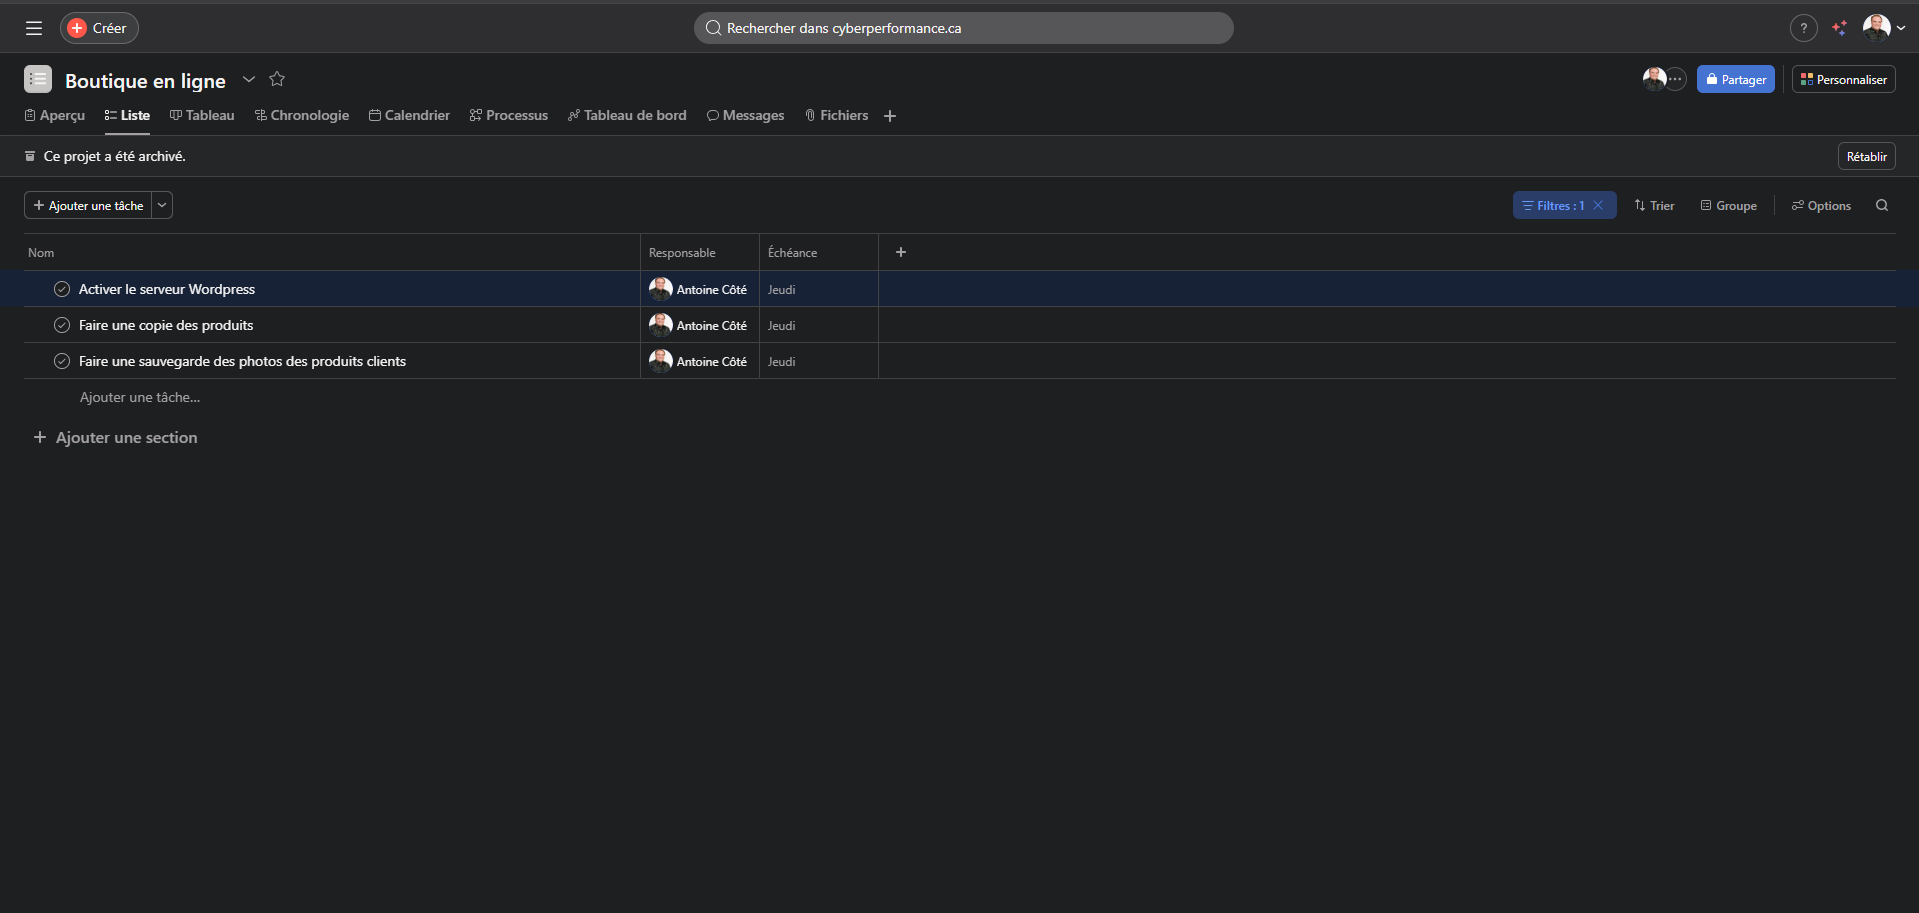
Task: Focus the Rechercher dans cyberperformance.ca search field
Action: pyautogui.click(x=963, y=28)
